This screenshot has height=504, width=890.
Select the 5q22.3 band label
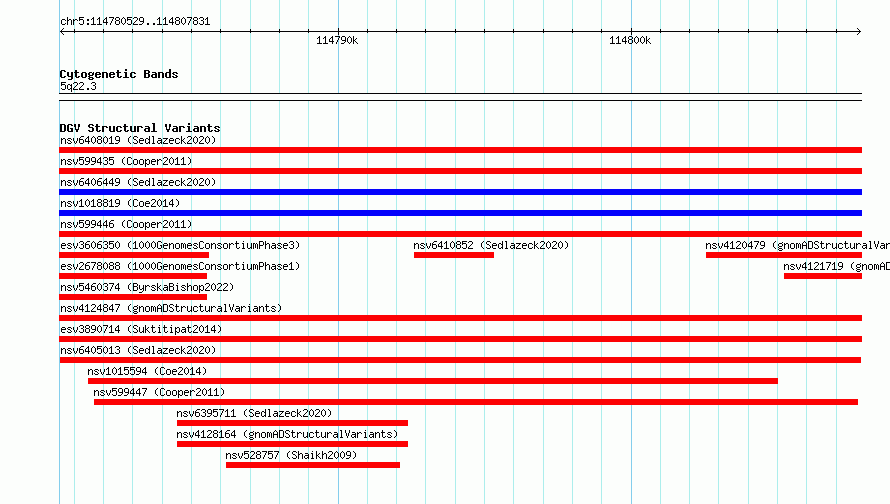pyautogui.click(x=78, y=86)
